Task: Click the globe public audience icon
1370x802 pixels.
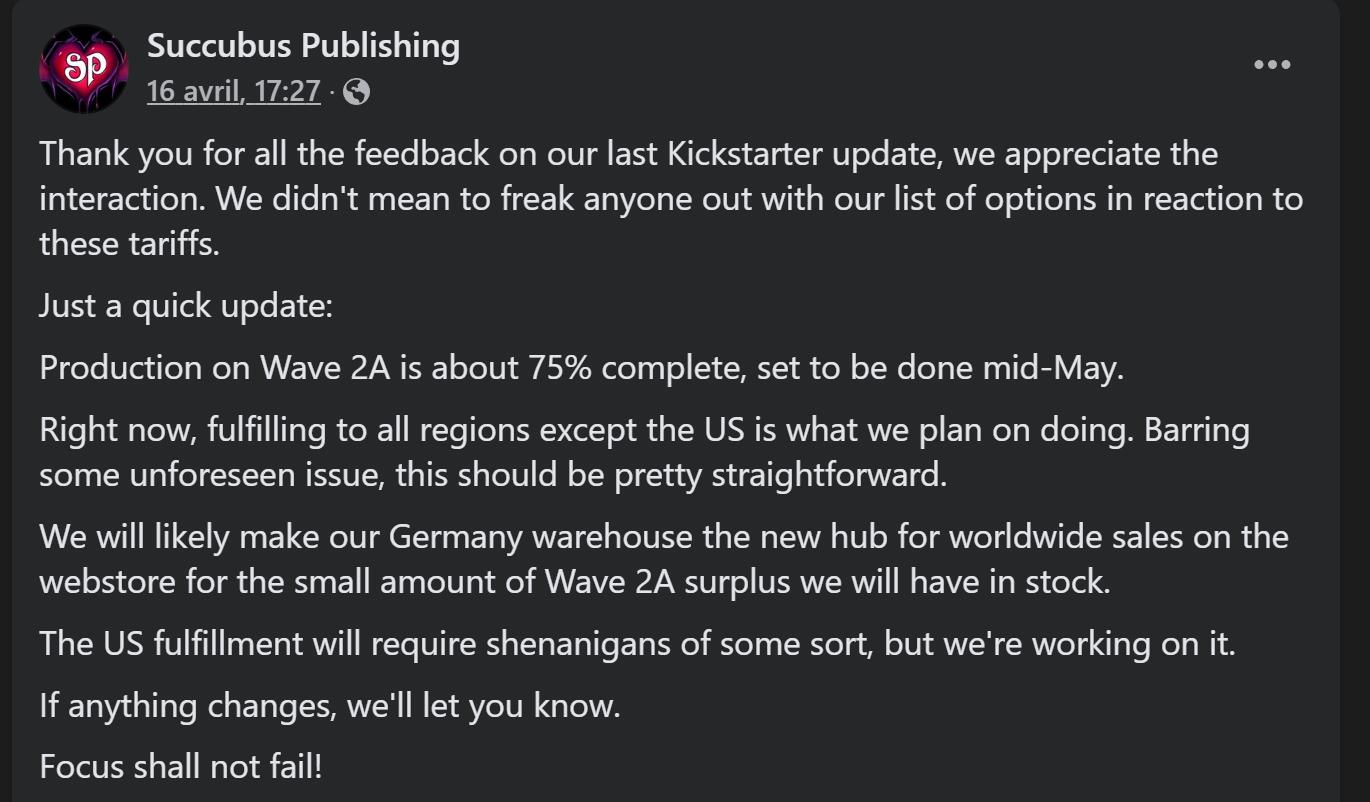Action: pos(356,92)
